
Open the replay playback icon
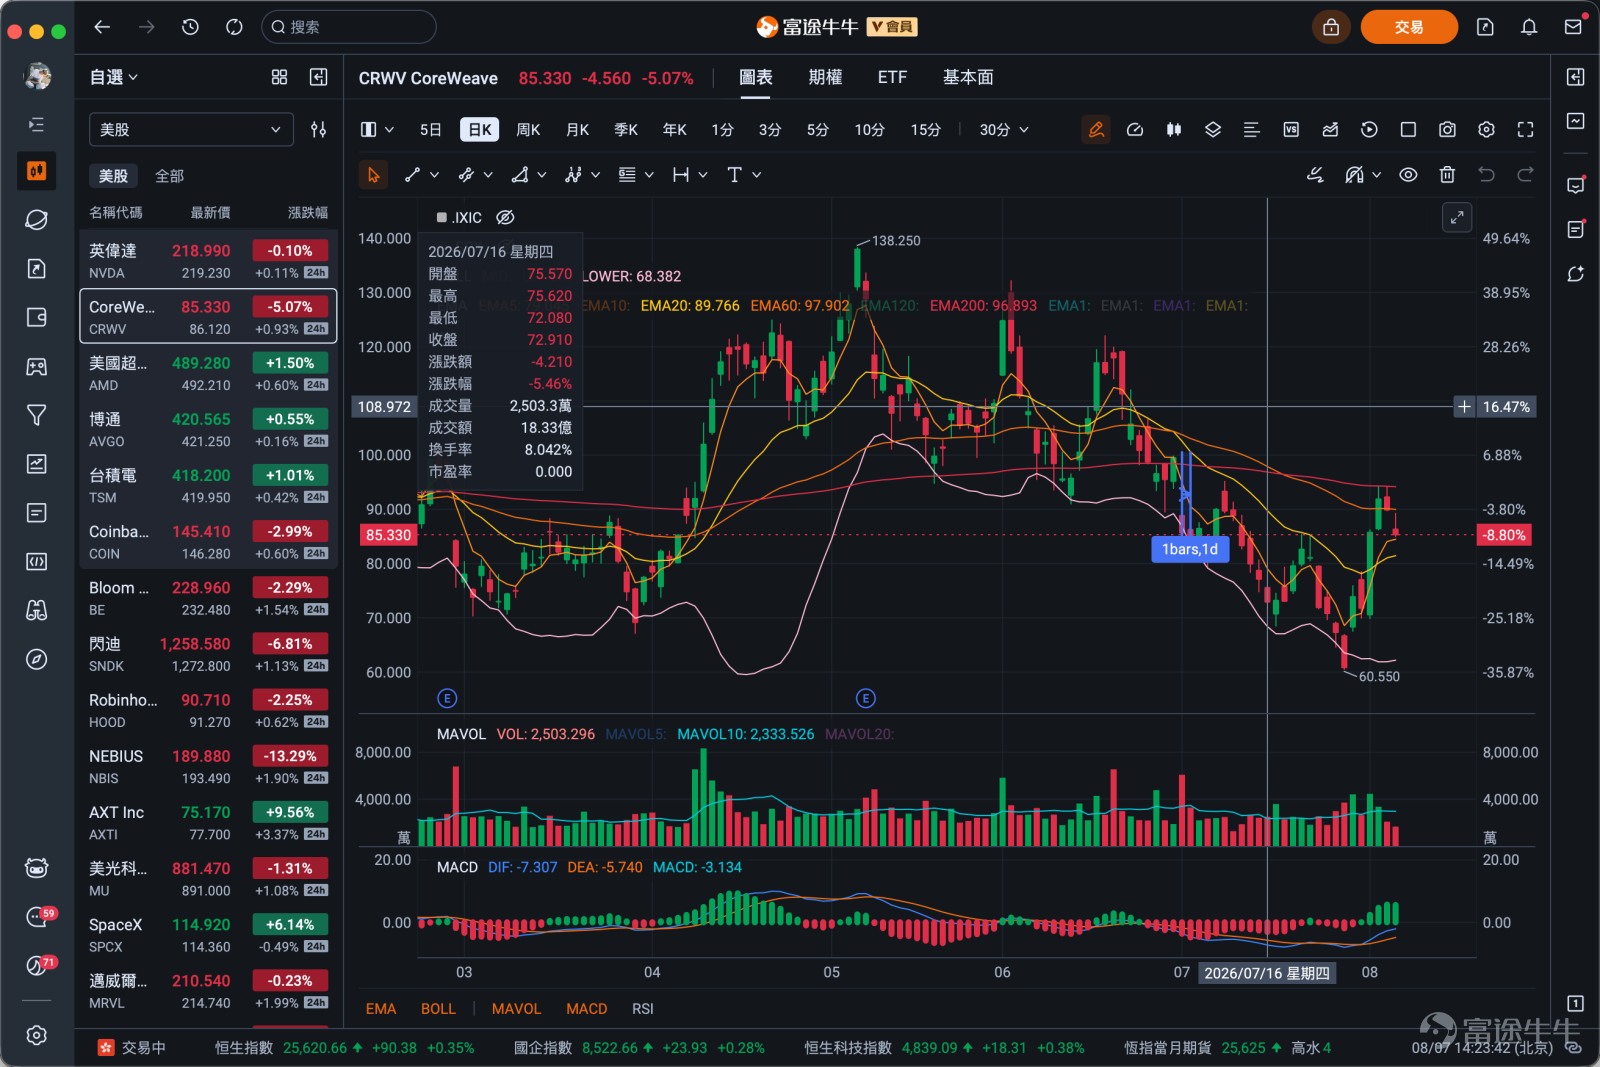(x=1369, y=130)
